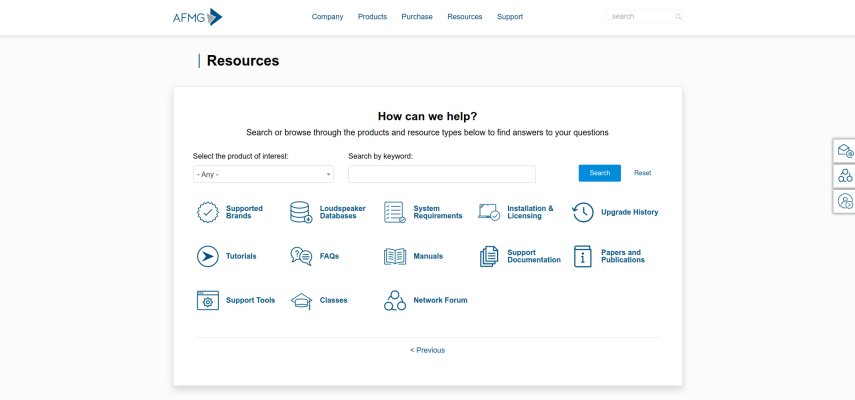Click the Installation & Licensing laptop icon
Viewport: 855px width, 400px height.
click(489, 212)
